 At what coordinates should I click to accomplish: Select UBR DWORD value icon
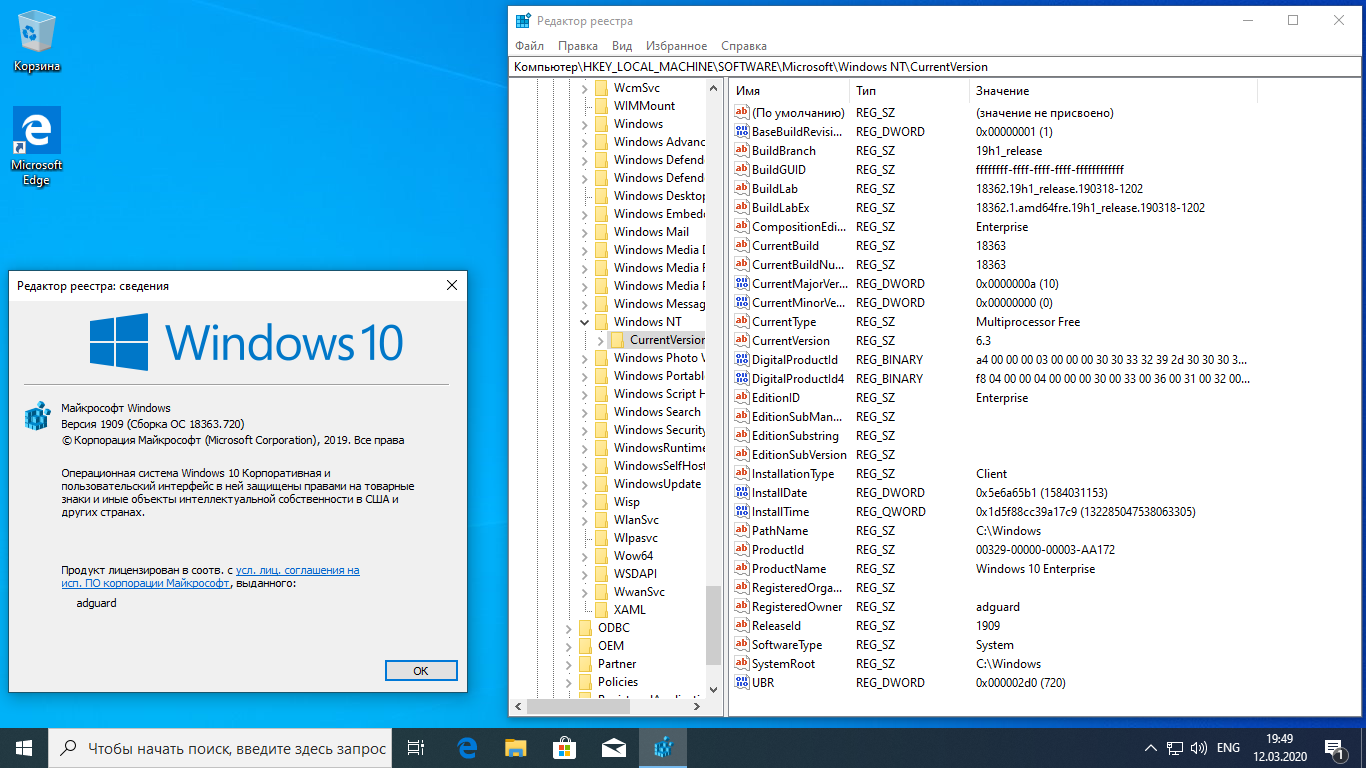[742, 683]
